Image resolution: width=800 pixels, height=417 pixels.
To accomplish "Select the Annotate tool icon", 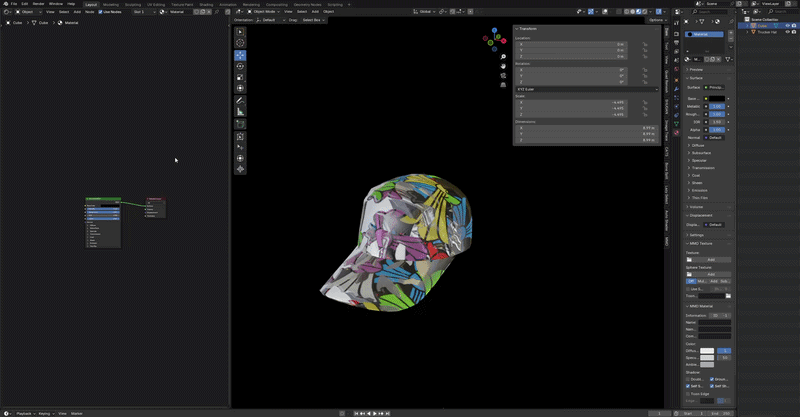I will (240, 101).
